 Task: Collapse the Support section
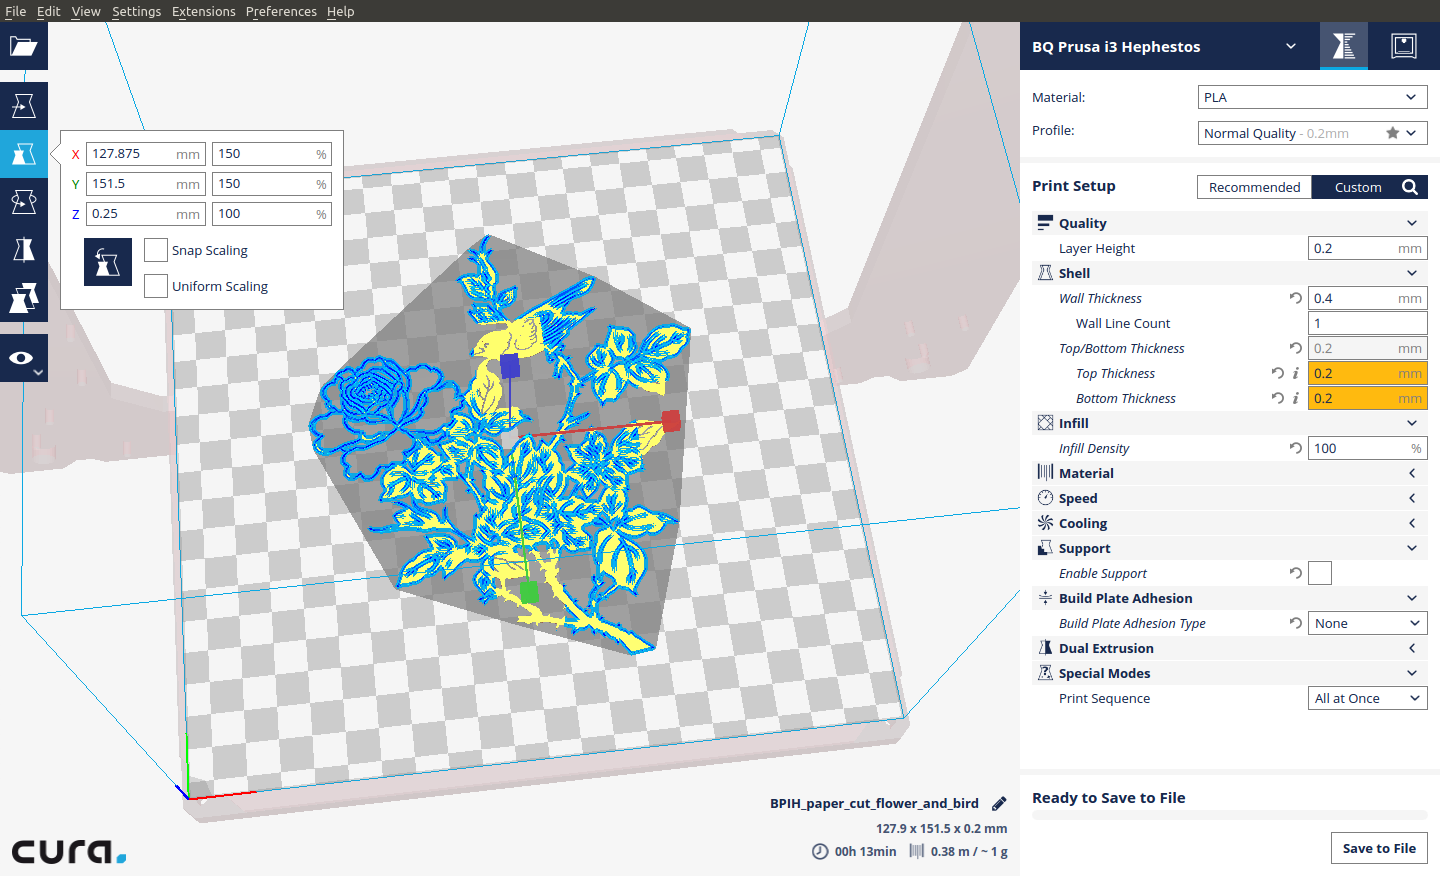[x=1230, y=548]
